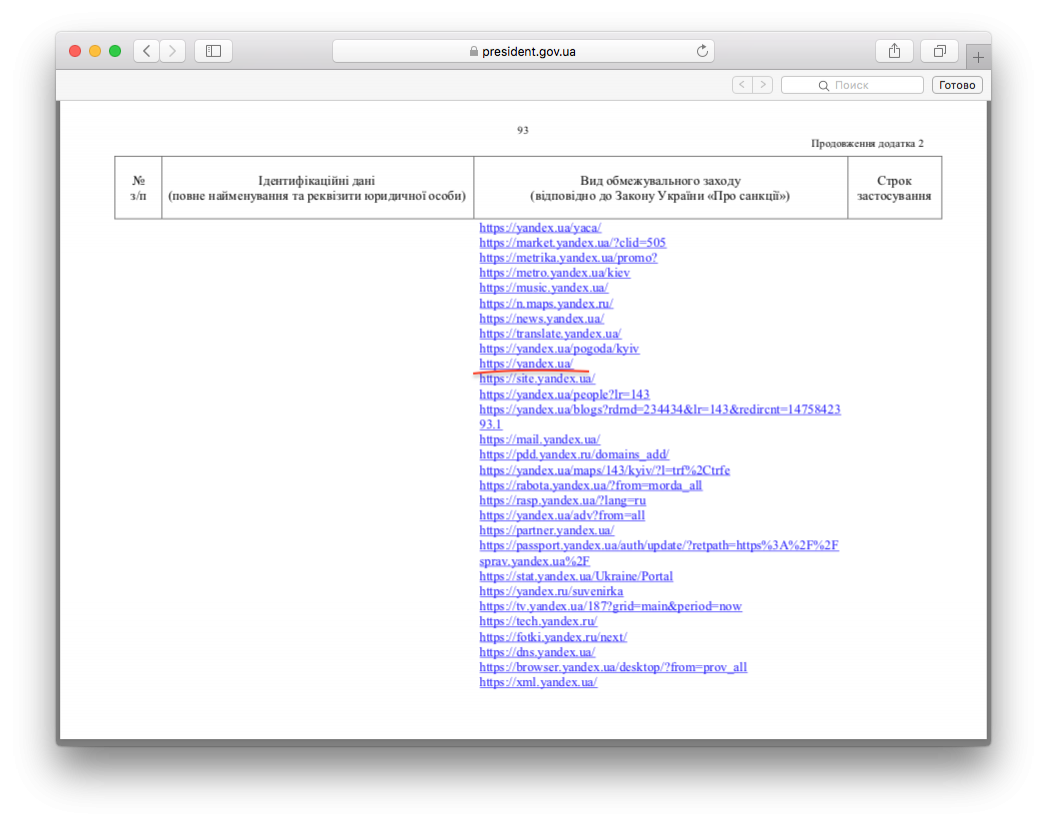Go to next search match arrow

(763, 85)
